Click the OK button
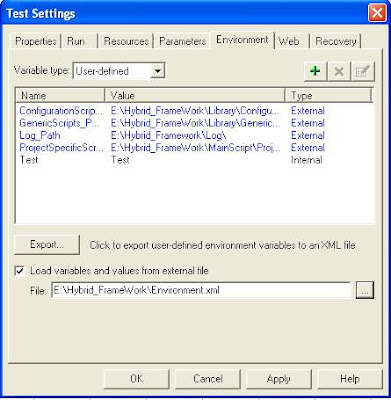Screen dimensions: 391x400 pos(137,379)
